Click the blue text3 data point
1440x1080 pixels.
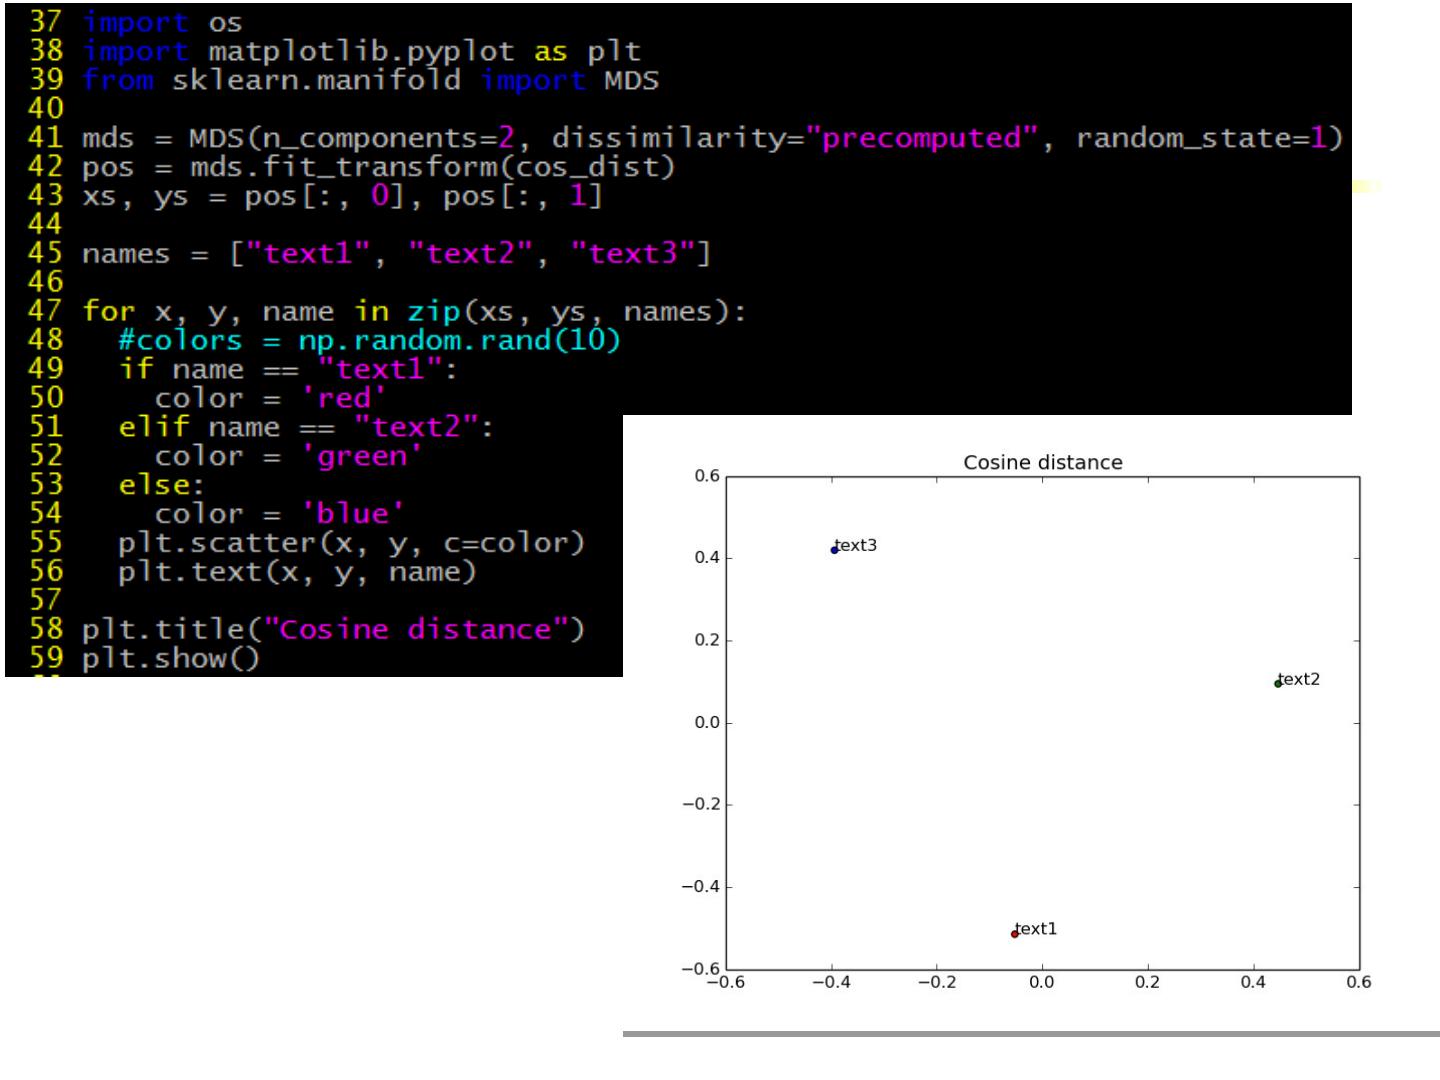[x=834, y=550]
